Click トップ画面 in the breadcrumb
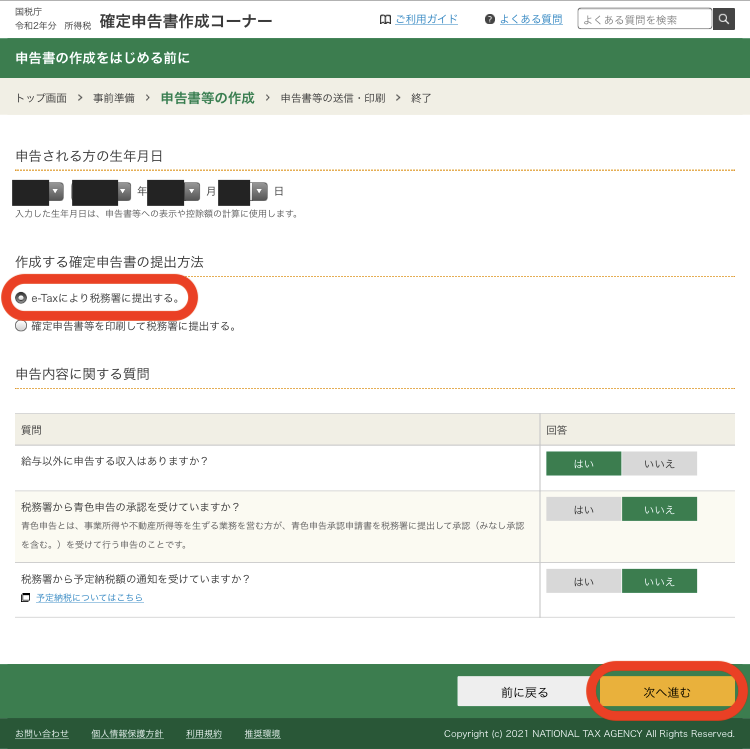 click(x=41, y=98)
